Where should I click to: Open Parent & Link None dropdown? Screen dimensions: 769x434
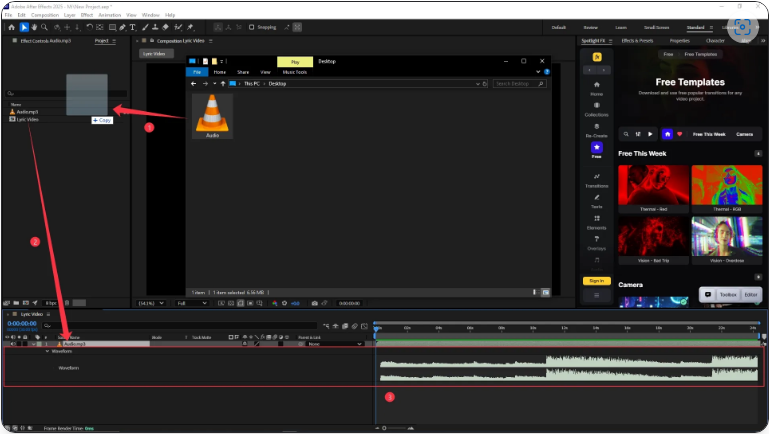click(335, 344)
